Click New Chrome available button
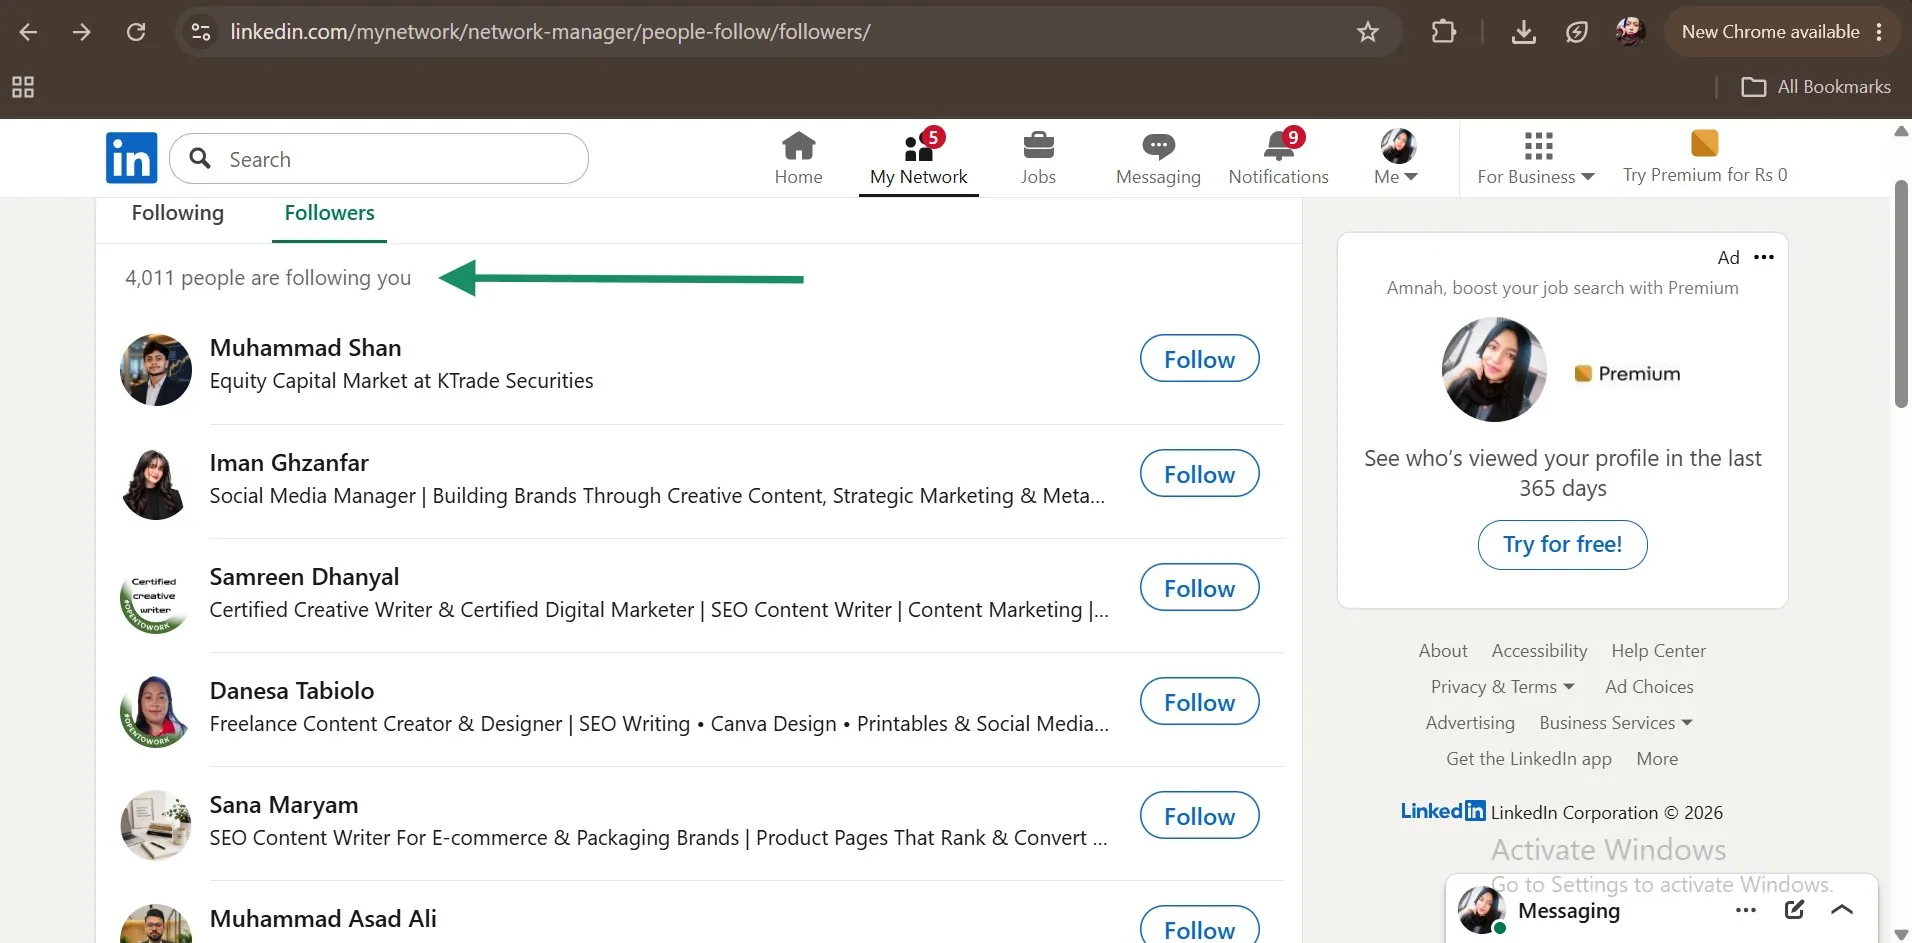1912x943 pixels. 1782,32
